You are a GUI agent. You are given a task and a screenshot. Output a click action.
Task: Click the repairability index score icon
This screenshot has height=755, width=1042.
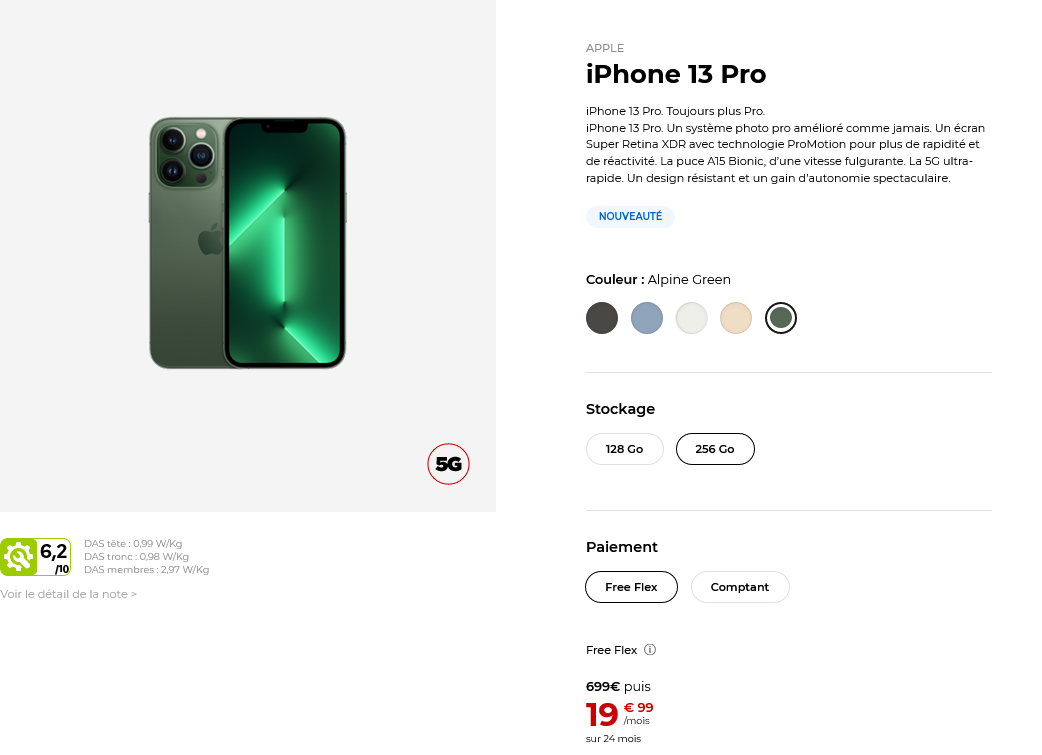(x=36, y=557)
